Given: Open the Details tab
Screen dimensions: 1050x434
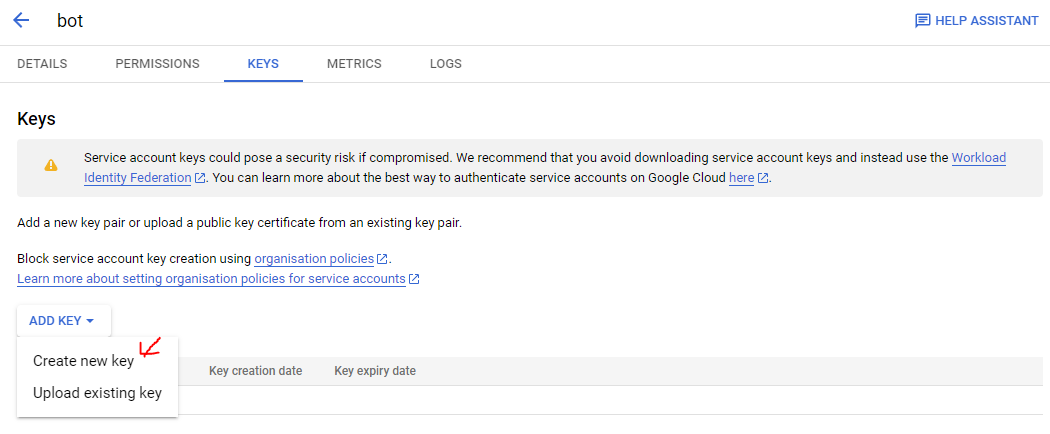Looking at the screenshot, I should coord(42,64).
